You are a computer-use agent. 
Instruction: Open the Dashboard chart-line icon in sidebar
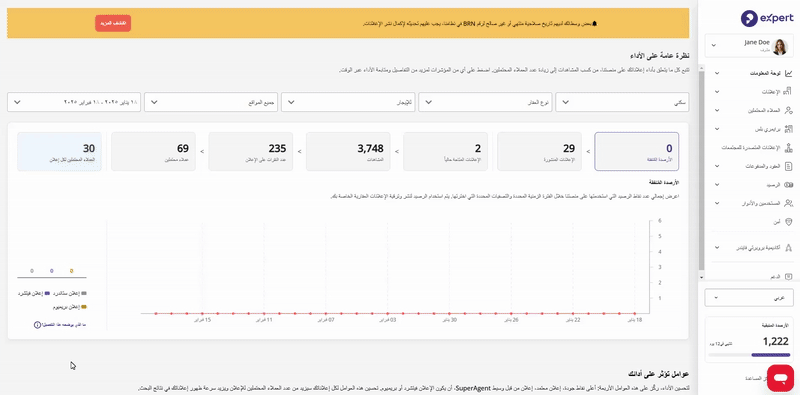click(789, 73)
